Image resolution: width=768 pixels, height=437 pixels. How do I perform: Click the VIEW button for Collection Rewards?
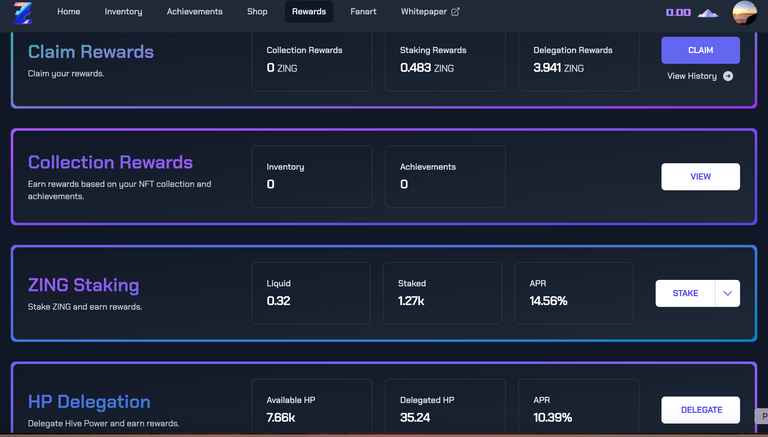point(700,176)
